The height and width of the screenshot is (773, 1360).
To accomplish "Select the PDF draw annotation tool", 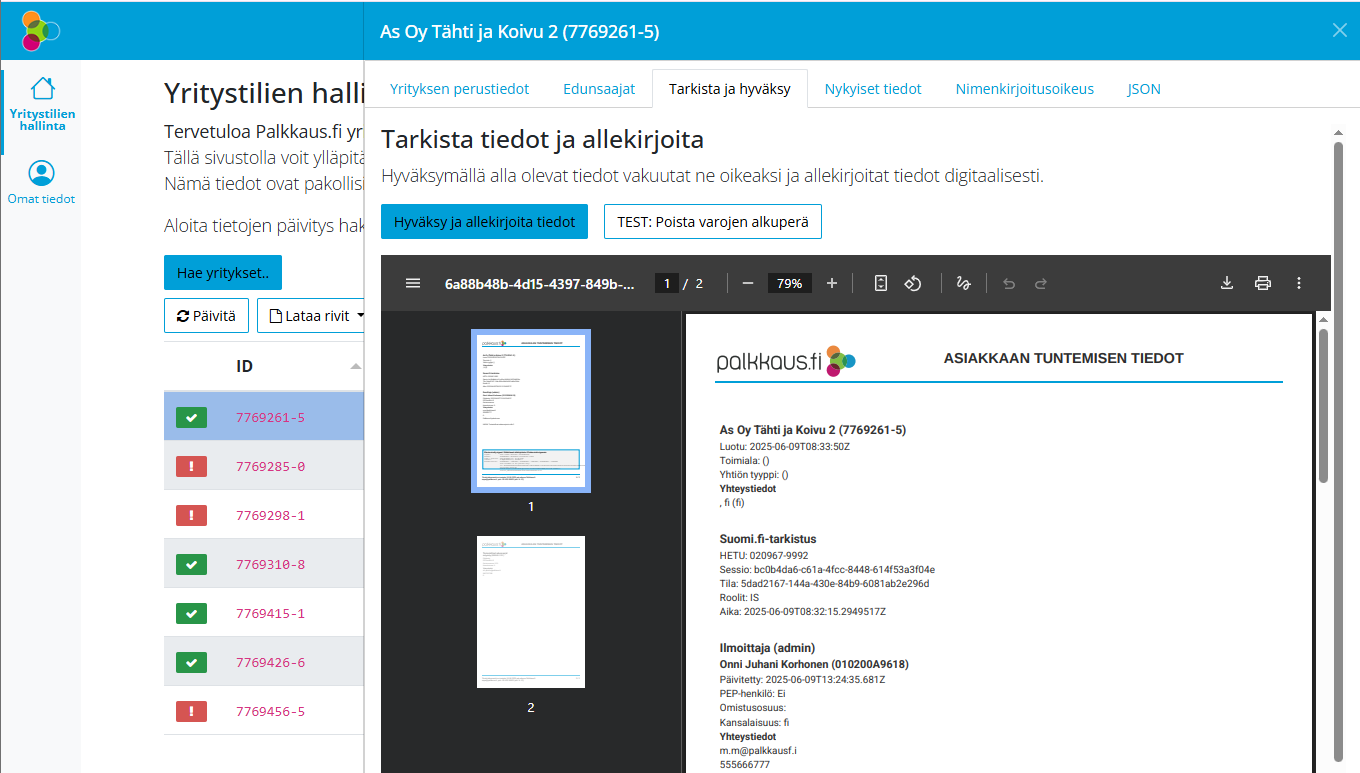I will click(x=963, y=283).
